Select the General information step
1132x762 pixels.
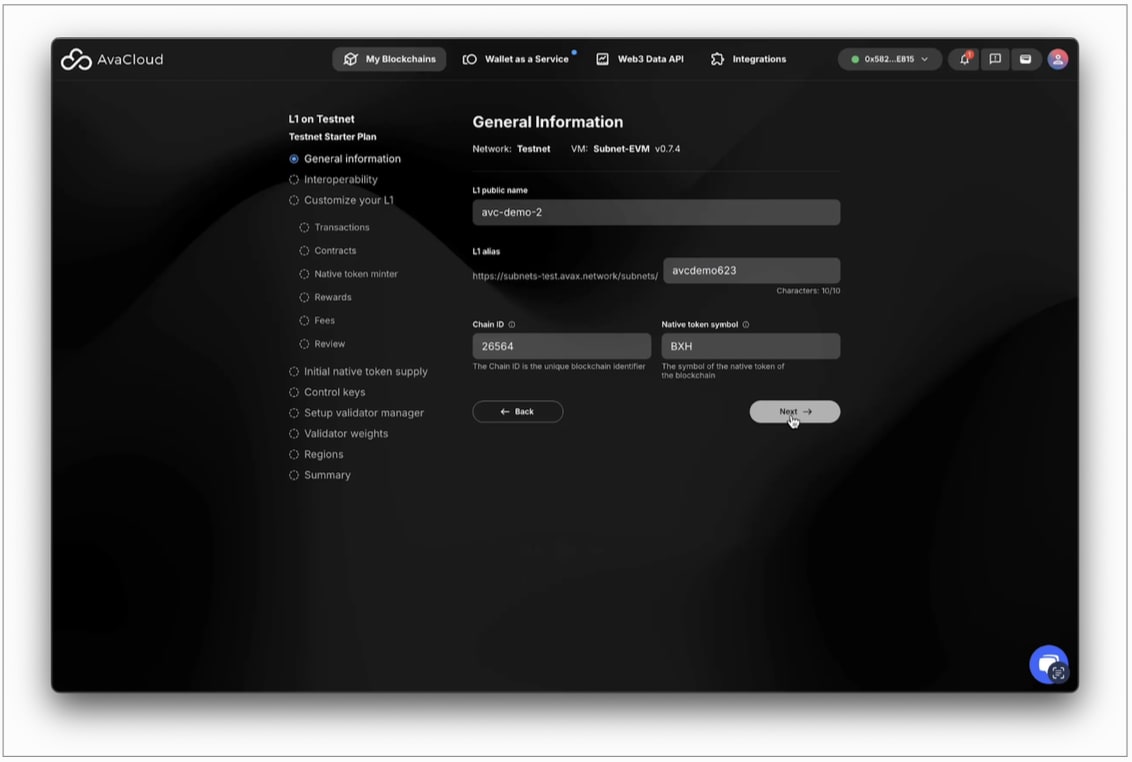[x=345, y=159]
